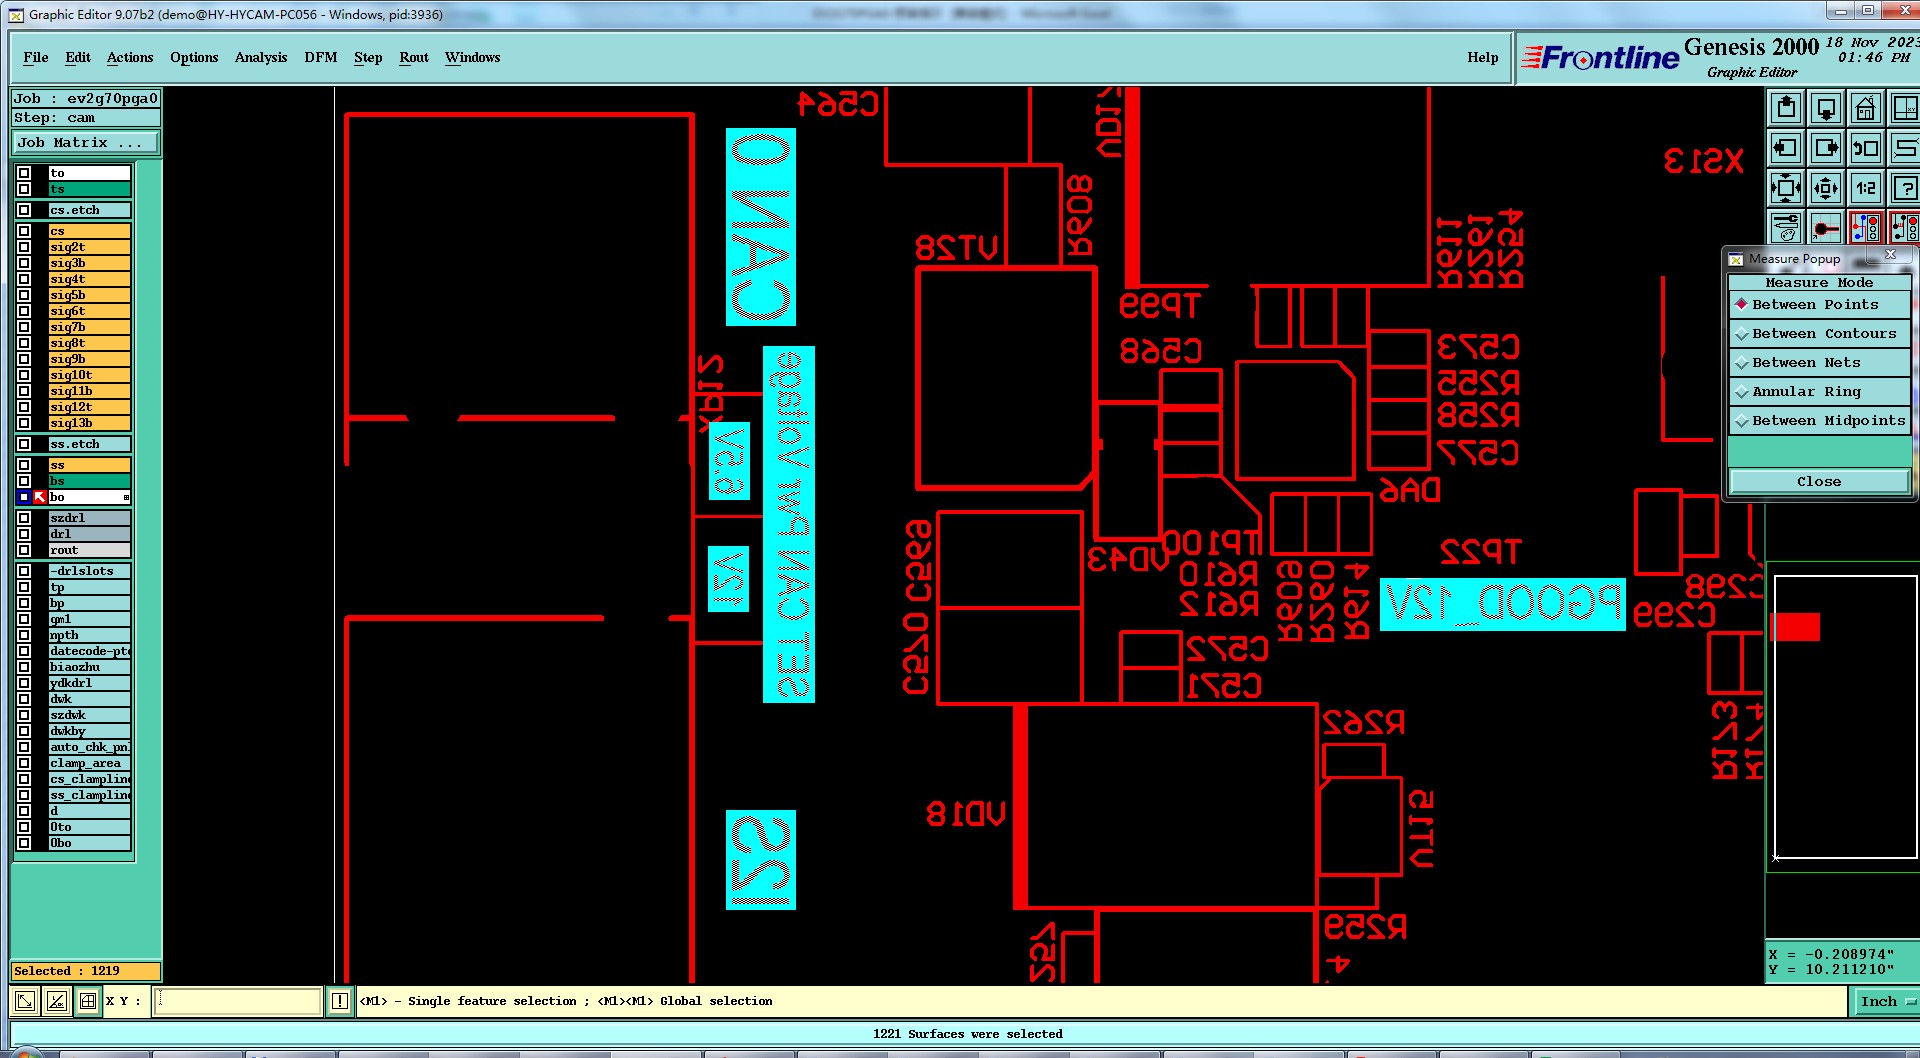
Task: Toggle the checkbox for layer rout
Action: (24, 550)
